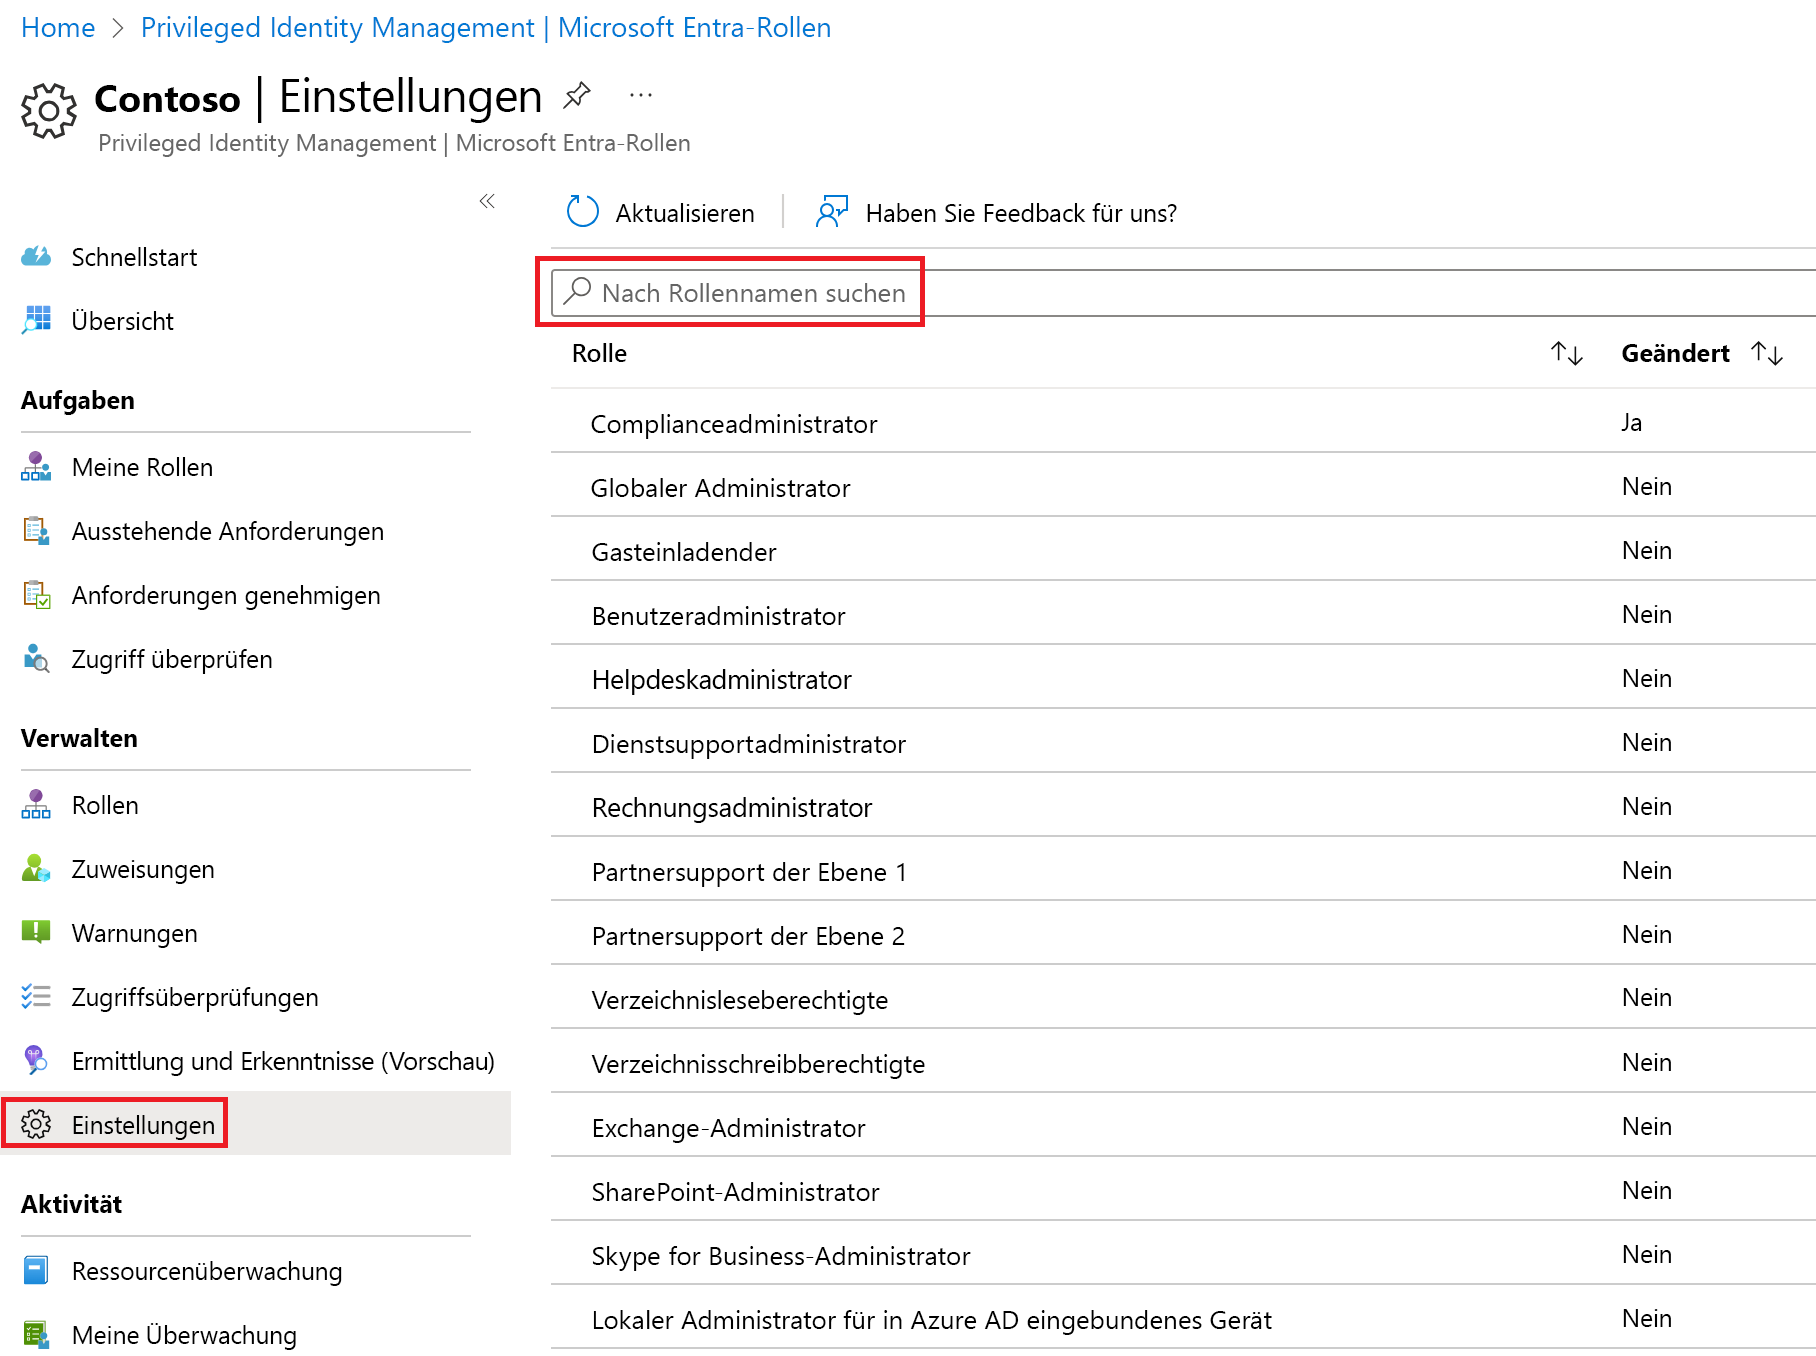Click the Aktualisieren refresh icon
This screenshot has height=1356, width=1816.
582,212
